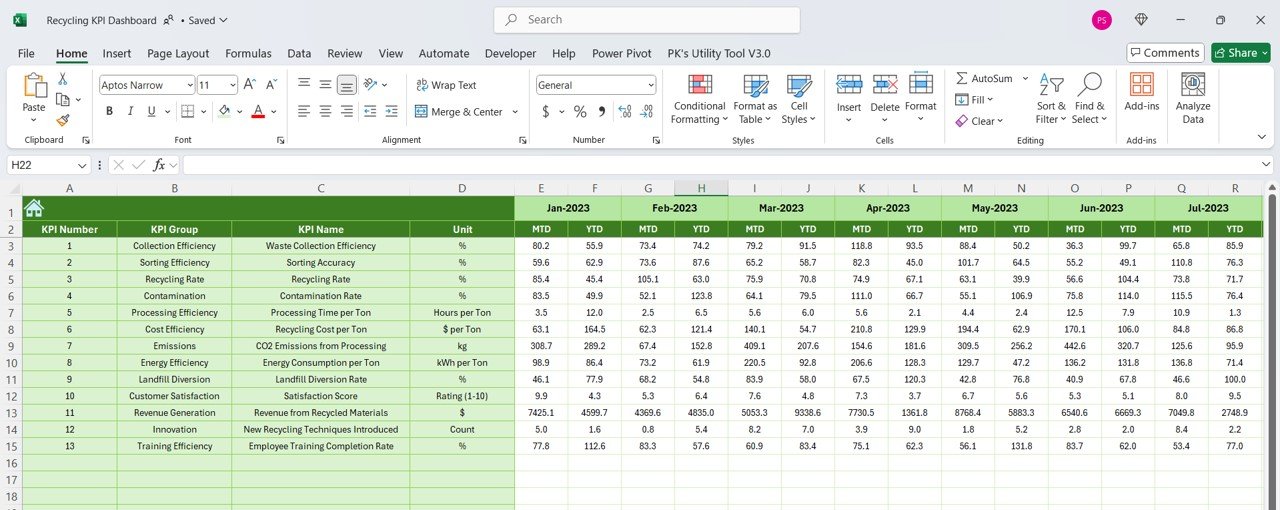Open Format as Table gallery
Image resolution: width=1280 pixels, height=510 pixels.
pos(755,99)
